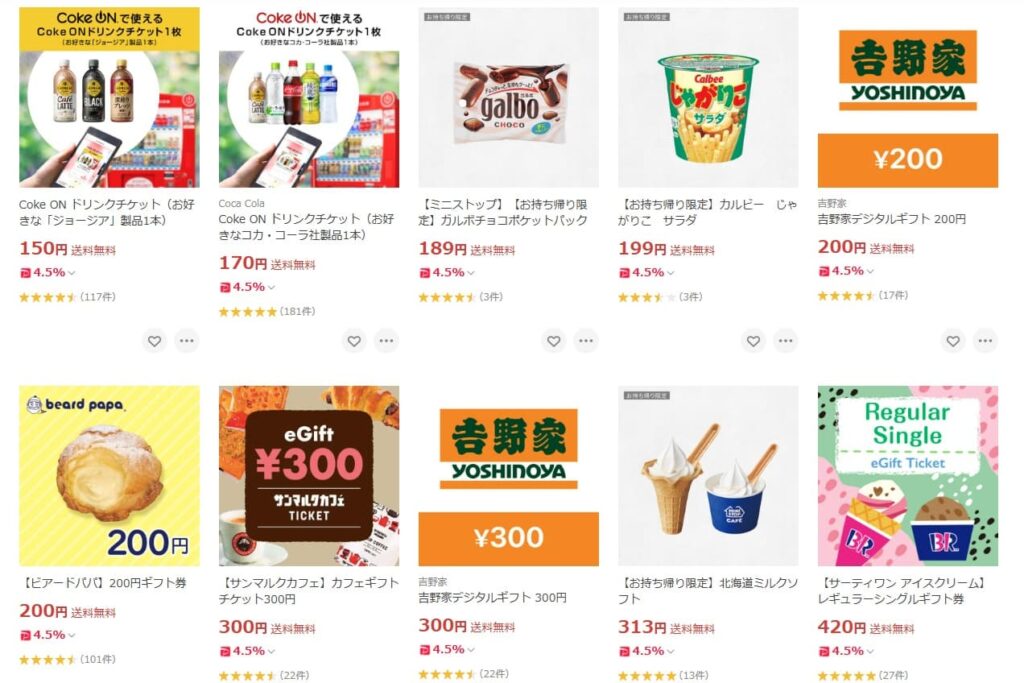
Task: Open the Hokkaido milk soft serve image
Action: coord(708,475)
